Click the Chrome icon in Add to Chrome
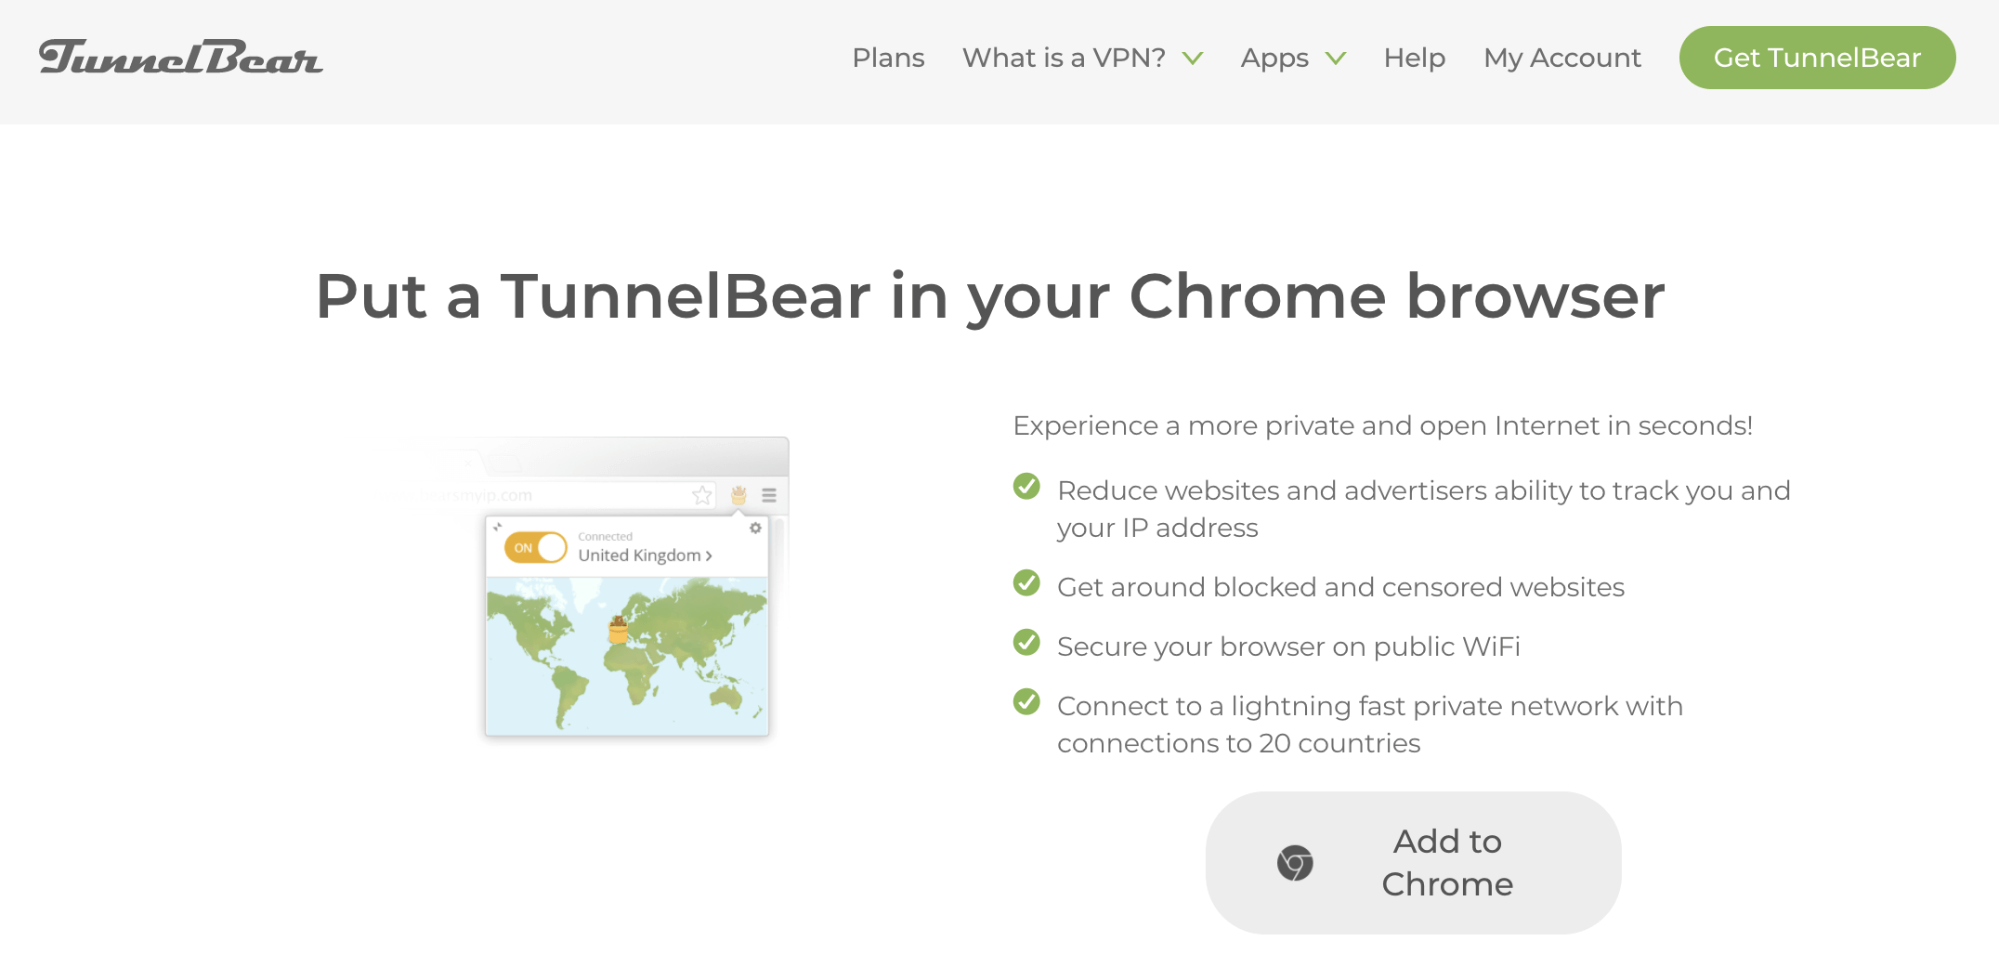 (x=1295, y=863)
